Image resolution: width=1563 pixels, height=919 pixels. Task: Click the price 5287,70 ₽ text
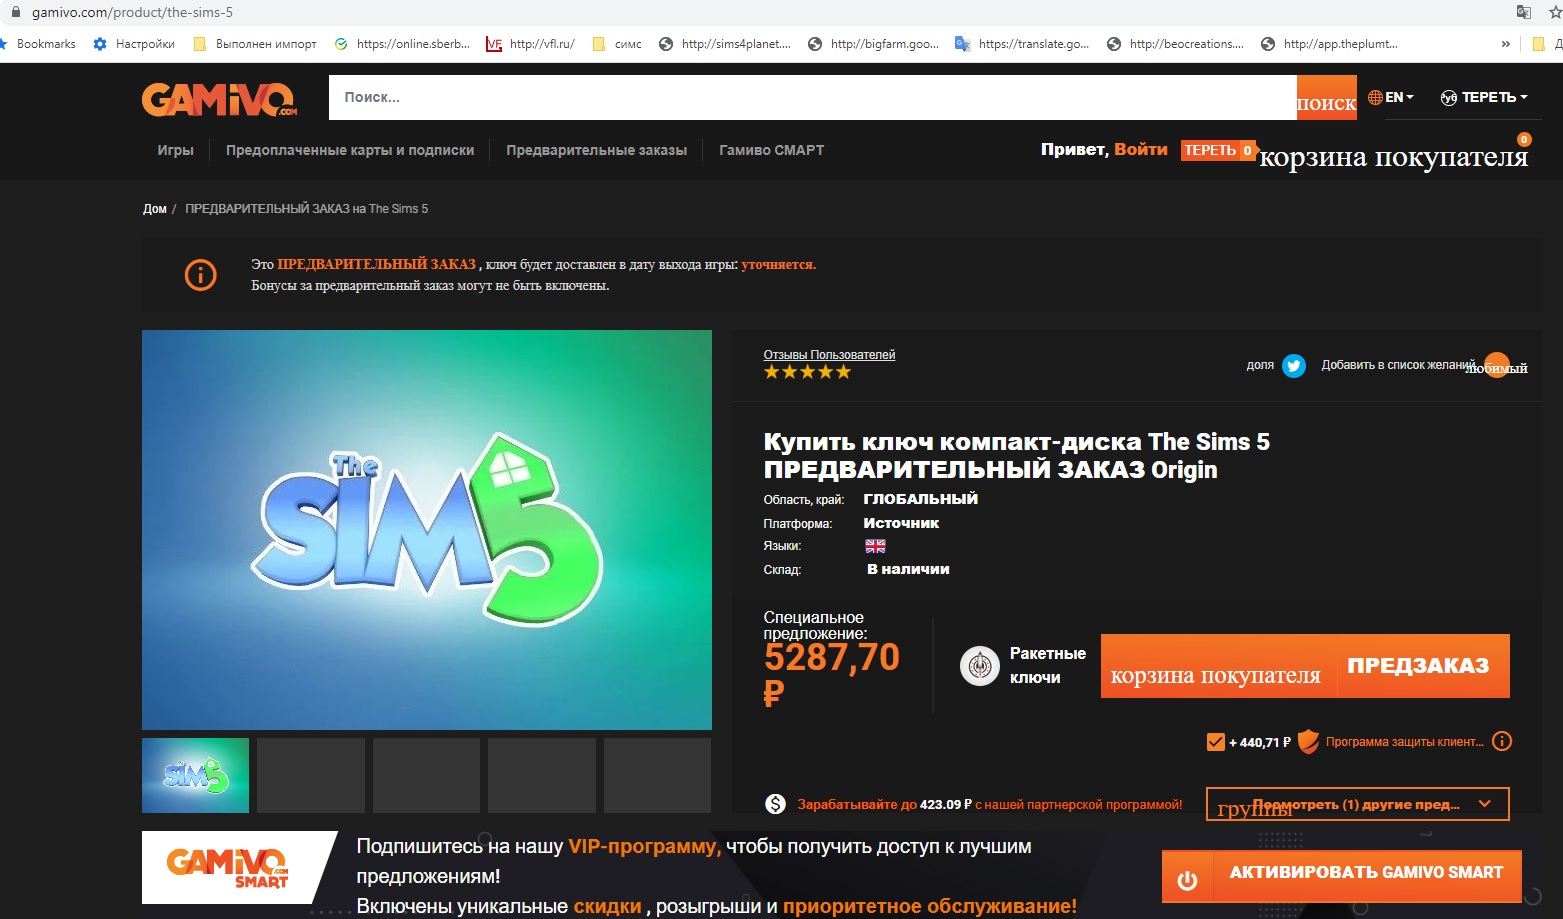click(832, 674)
